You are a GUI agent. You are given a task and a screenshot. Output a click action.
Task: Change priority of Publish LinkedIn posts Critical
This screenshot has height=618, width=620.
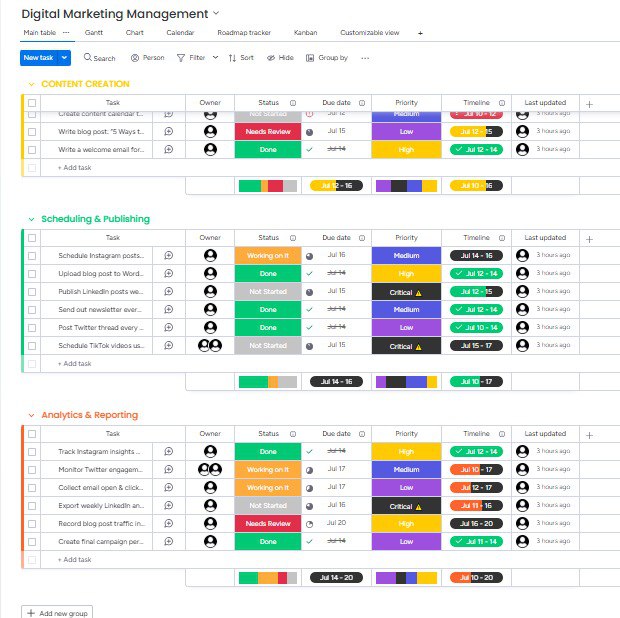coord(406,292)
